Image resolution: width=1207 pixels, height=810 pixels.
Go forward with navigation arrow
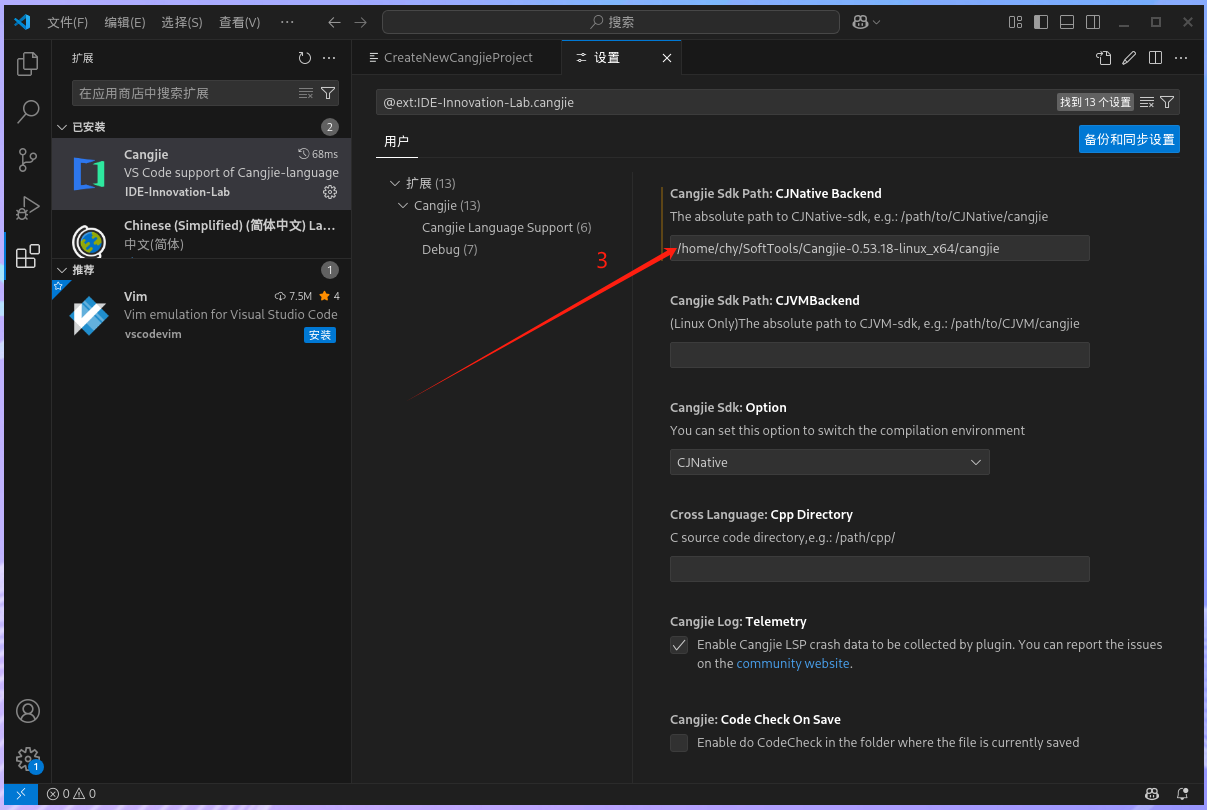click(361, 22)
